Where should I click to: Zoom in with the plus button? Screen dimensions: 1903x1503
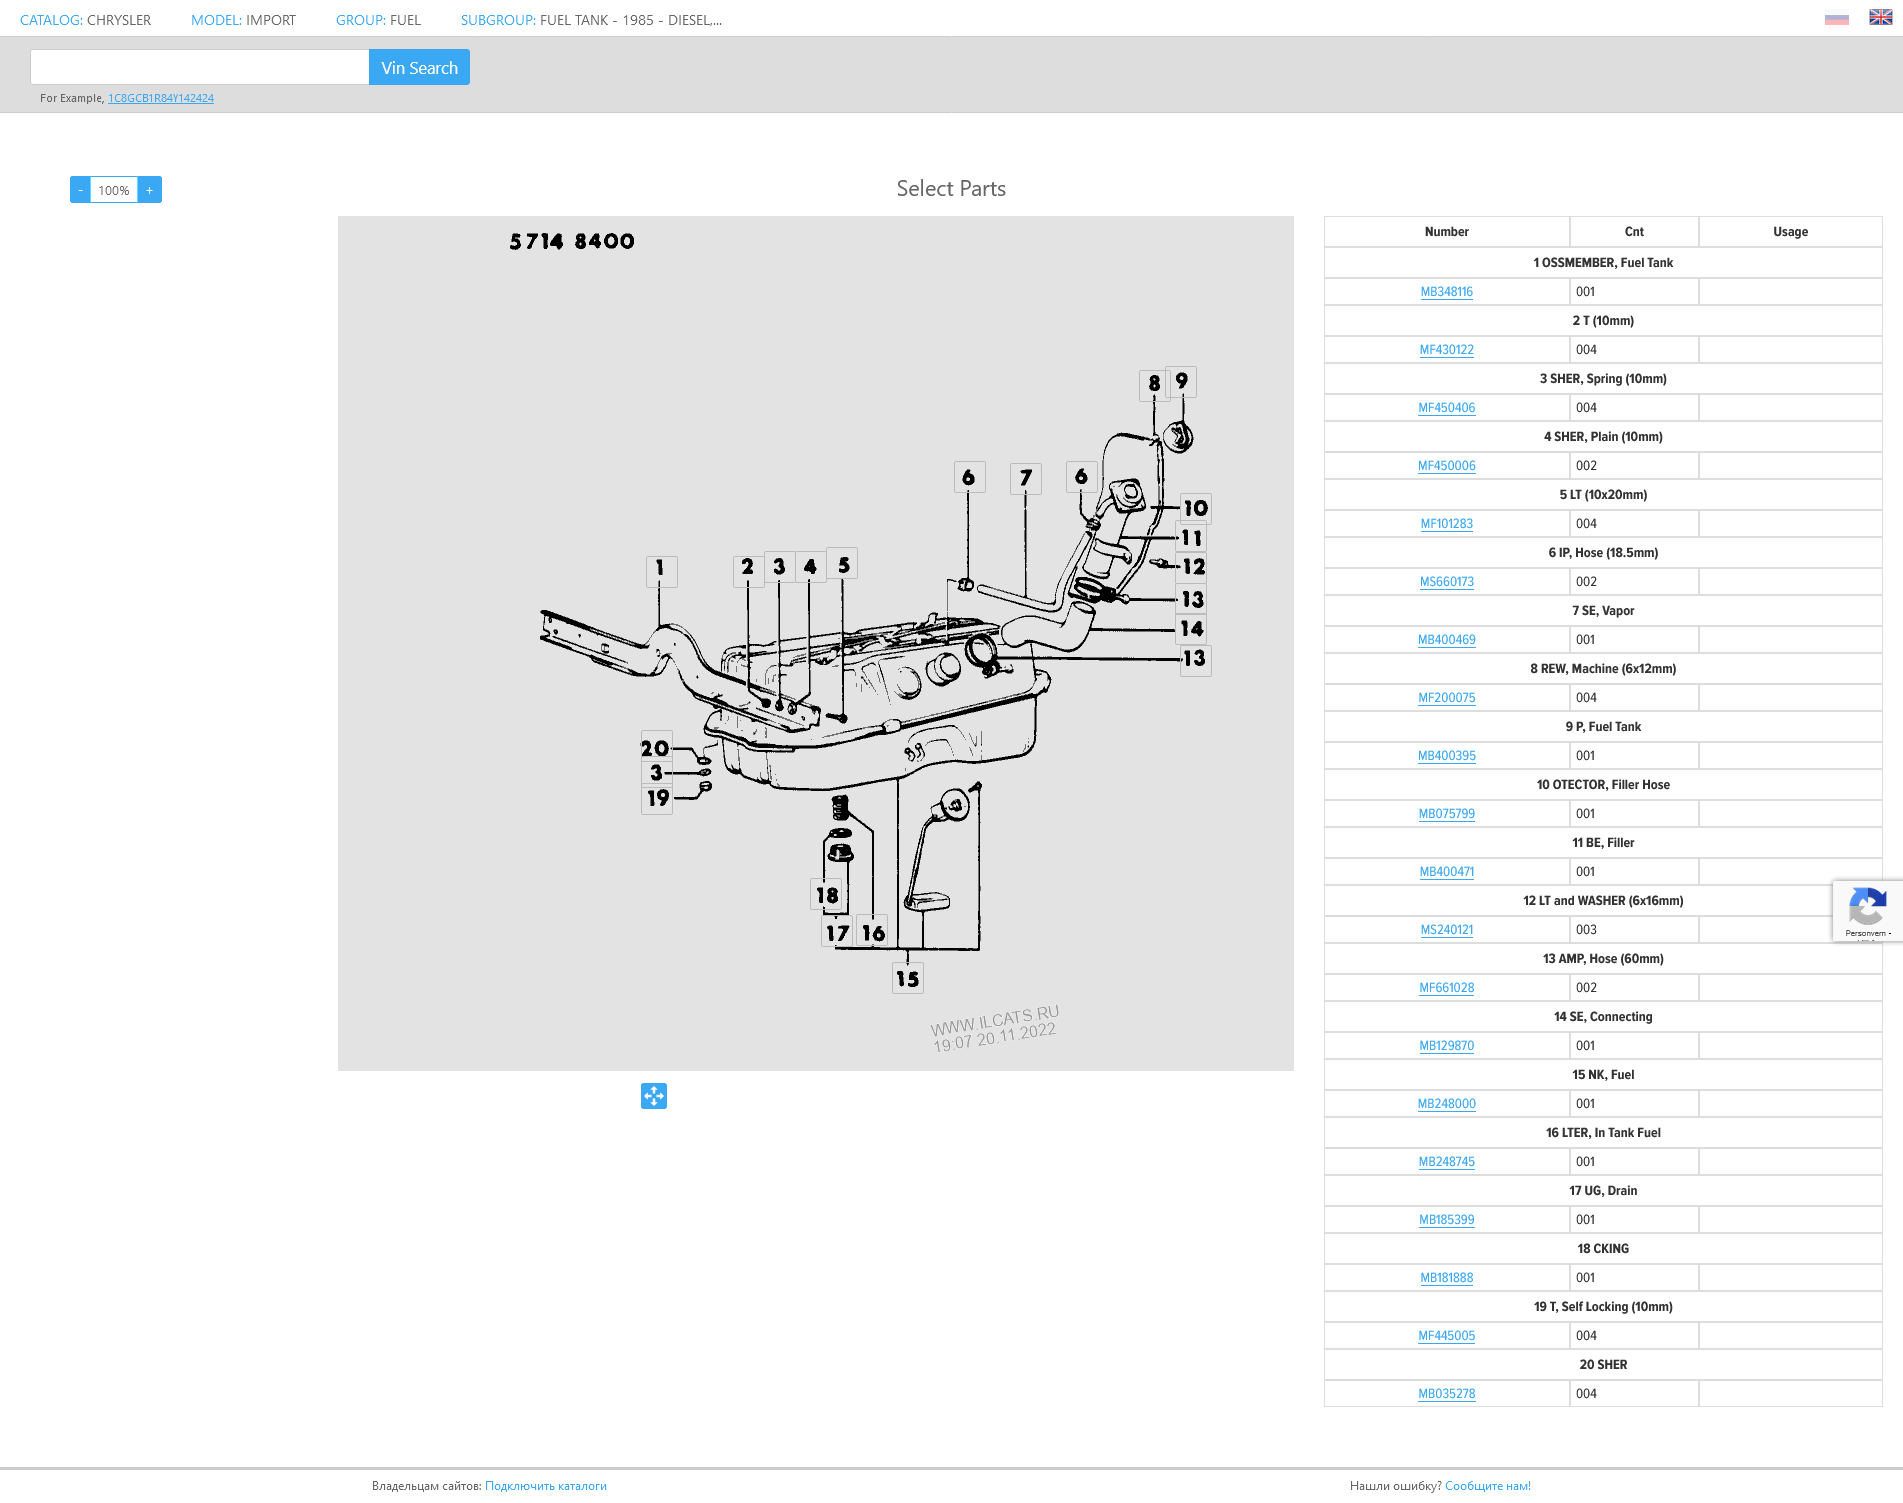coord(150,190)
